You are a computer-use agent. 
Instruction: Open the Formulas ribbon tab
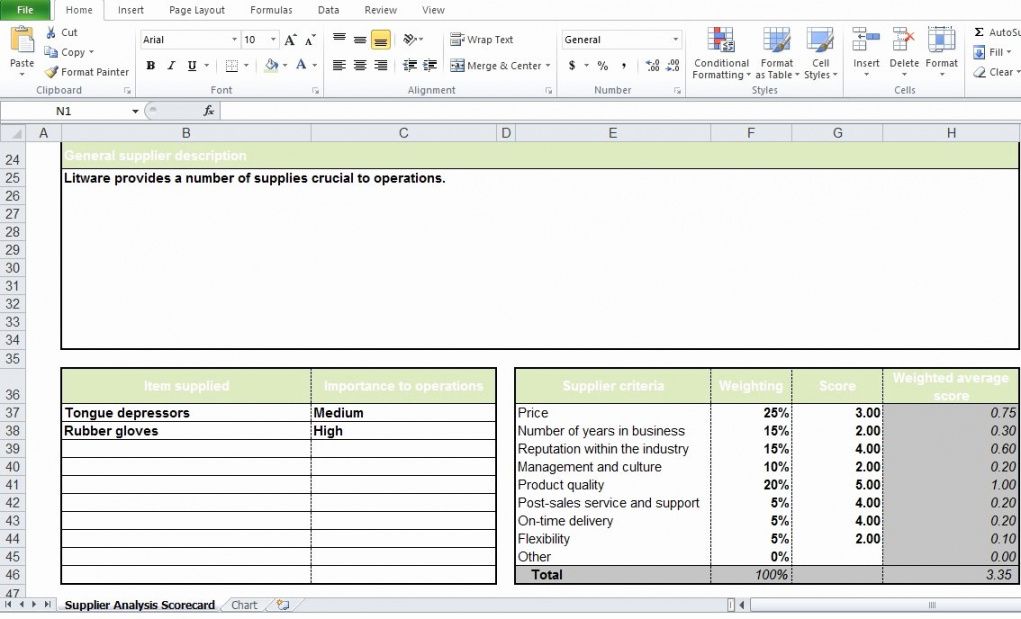(x=271, y=10)
